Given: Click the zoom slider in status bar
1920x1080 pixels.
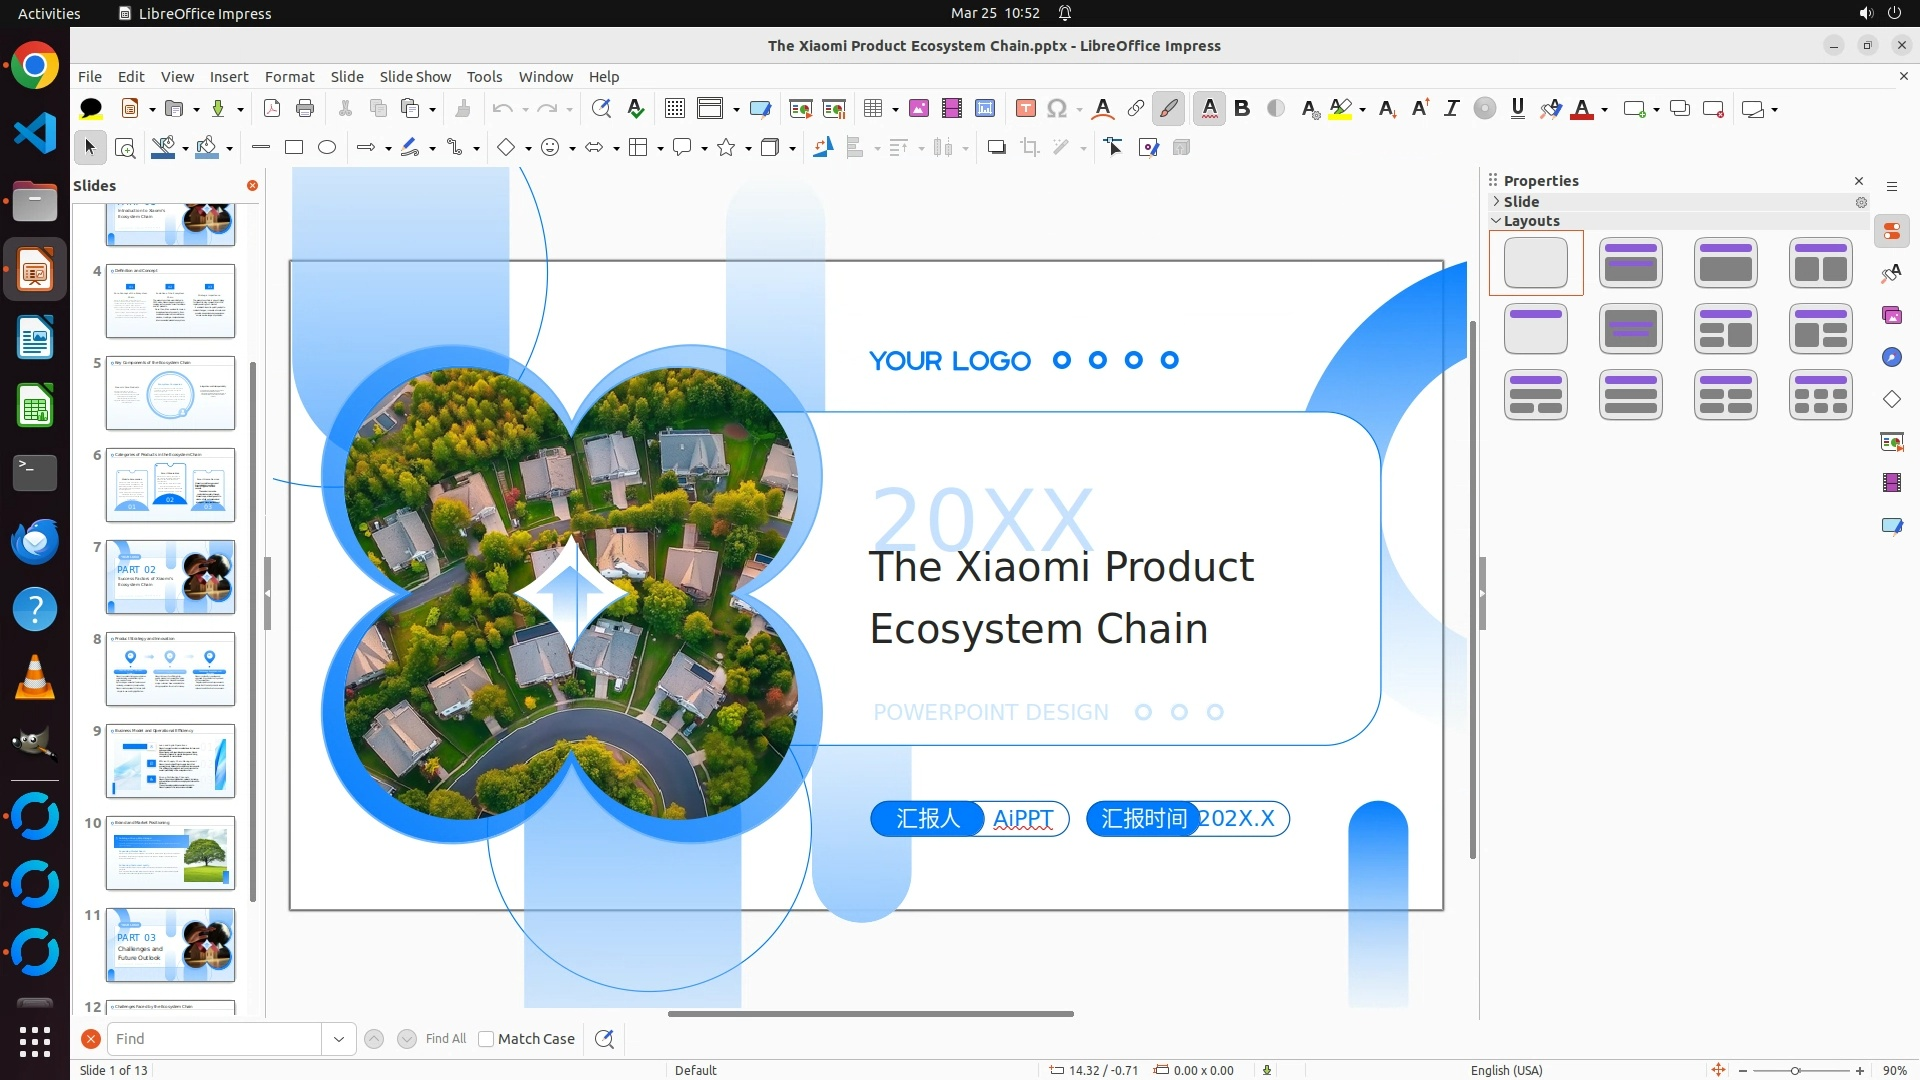Looking at the screenshot, I should (1795, 1070).
